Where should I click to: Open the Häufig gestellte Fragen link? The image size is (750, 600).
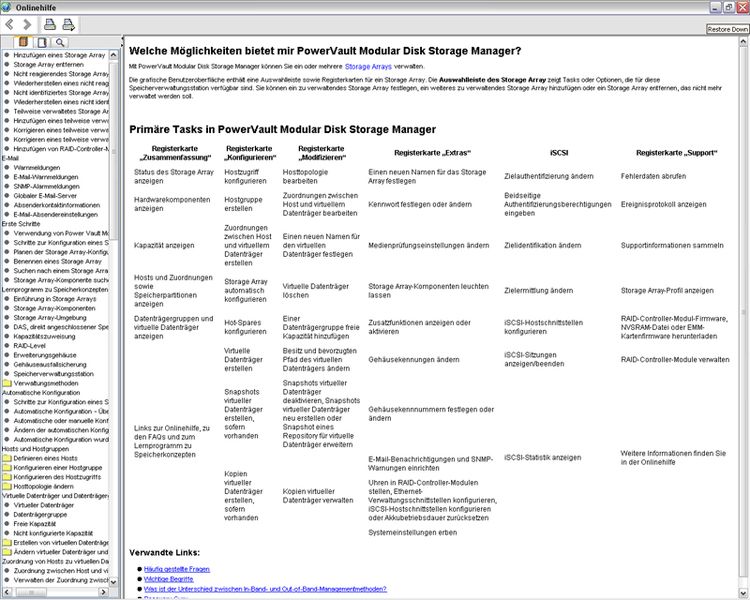click(x=176, y=569)
